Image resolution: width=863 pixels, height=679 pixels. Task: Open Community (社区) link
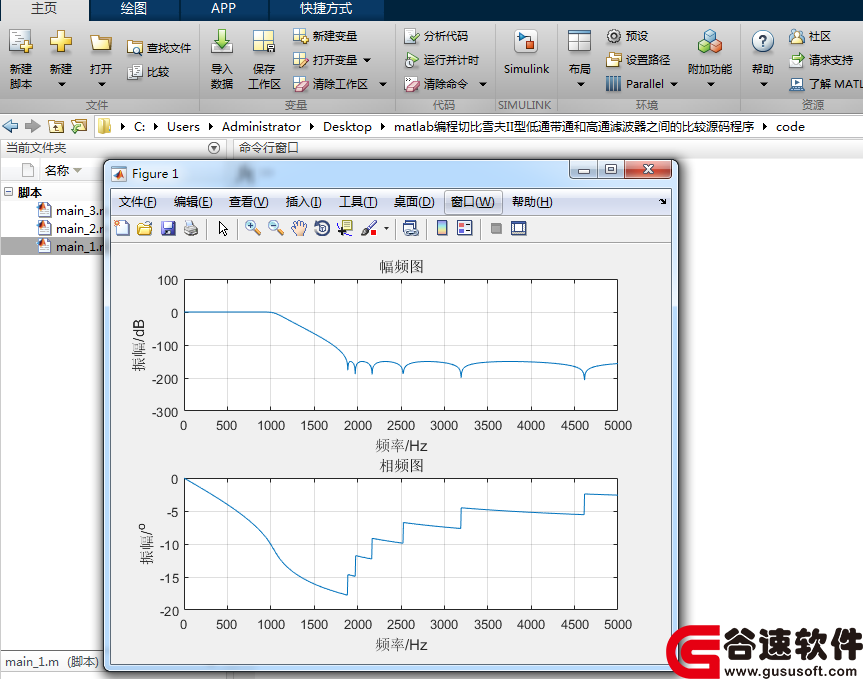pyautogui.click(x=810, y=36)
